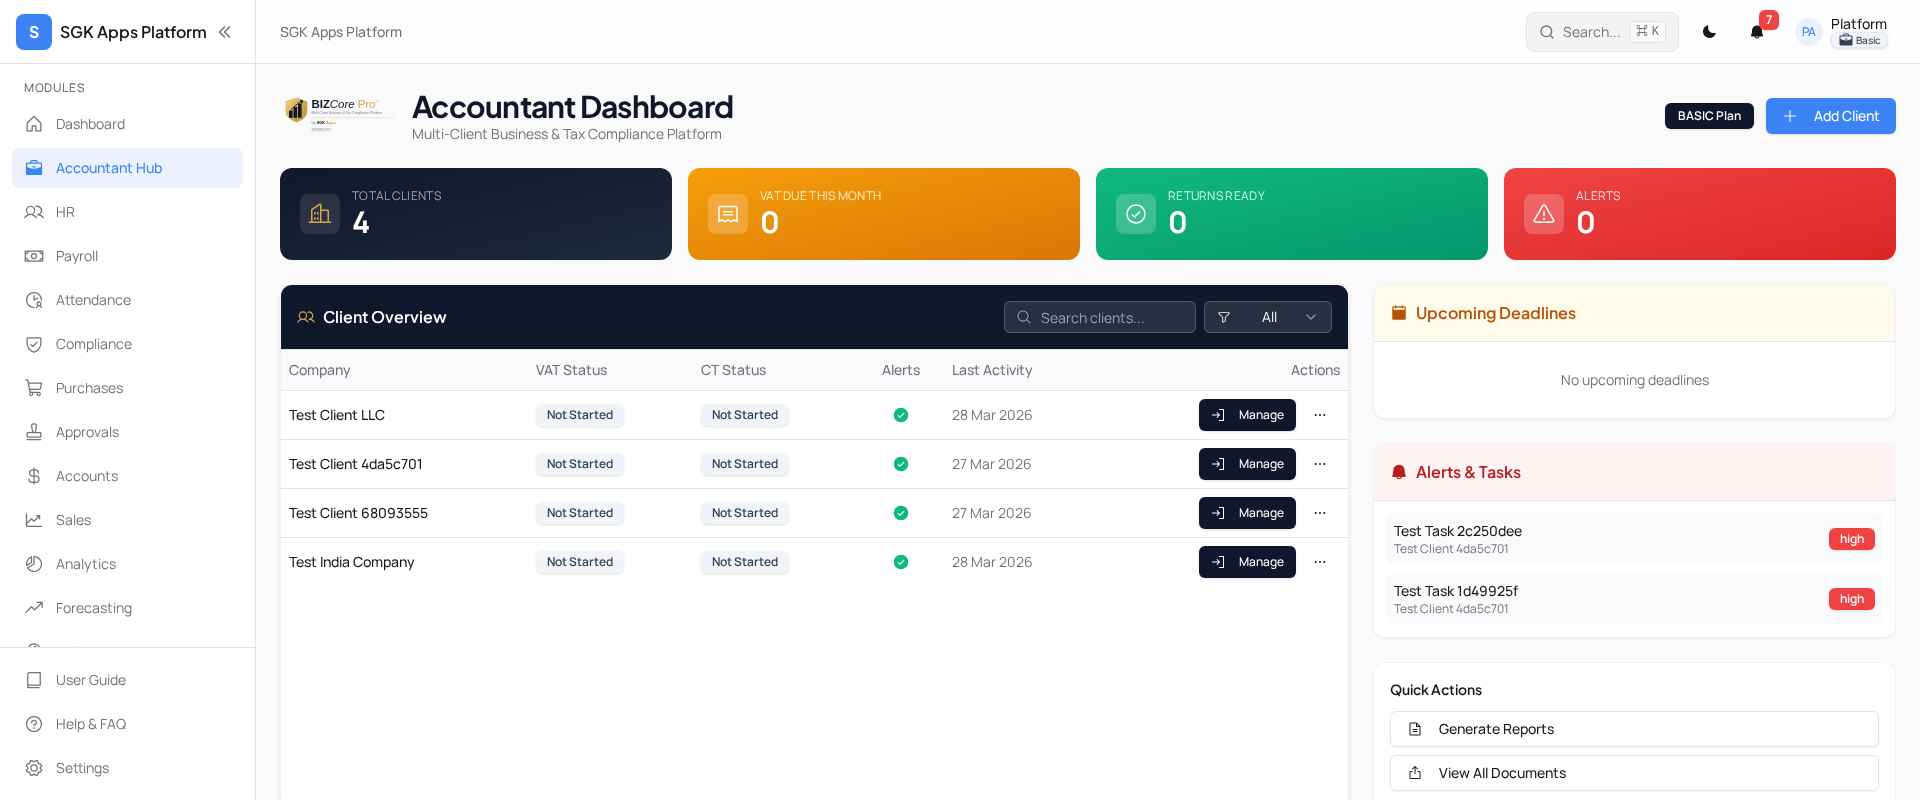Click Add Client button
Image resolution: width=1920 pixels, height=800 pixels.
1830,116
